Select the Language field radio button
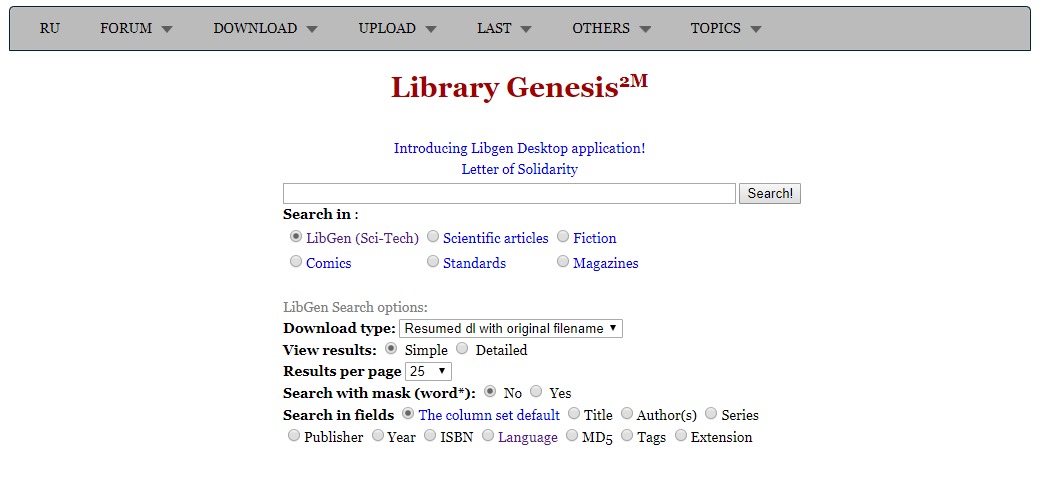The height and width of the screenshot is (484, 1042). pos(488,435)
